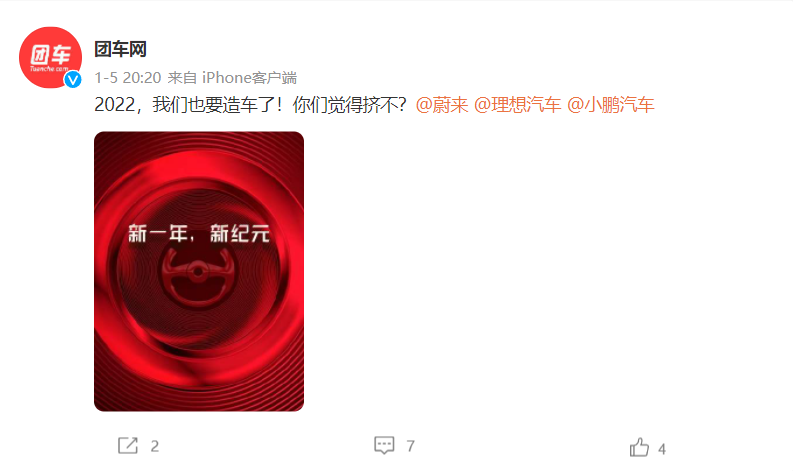Viewport: 793px width, 471px height.
Task: Click the 来自 source label
Action: tap(182, 78)
